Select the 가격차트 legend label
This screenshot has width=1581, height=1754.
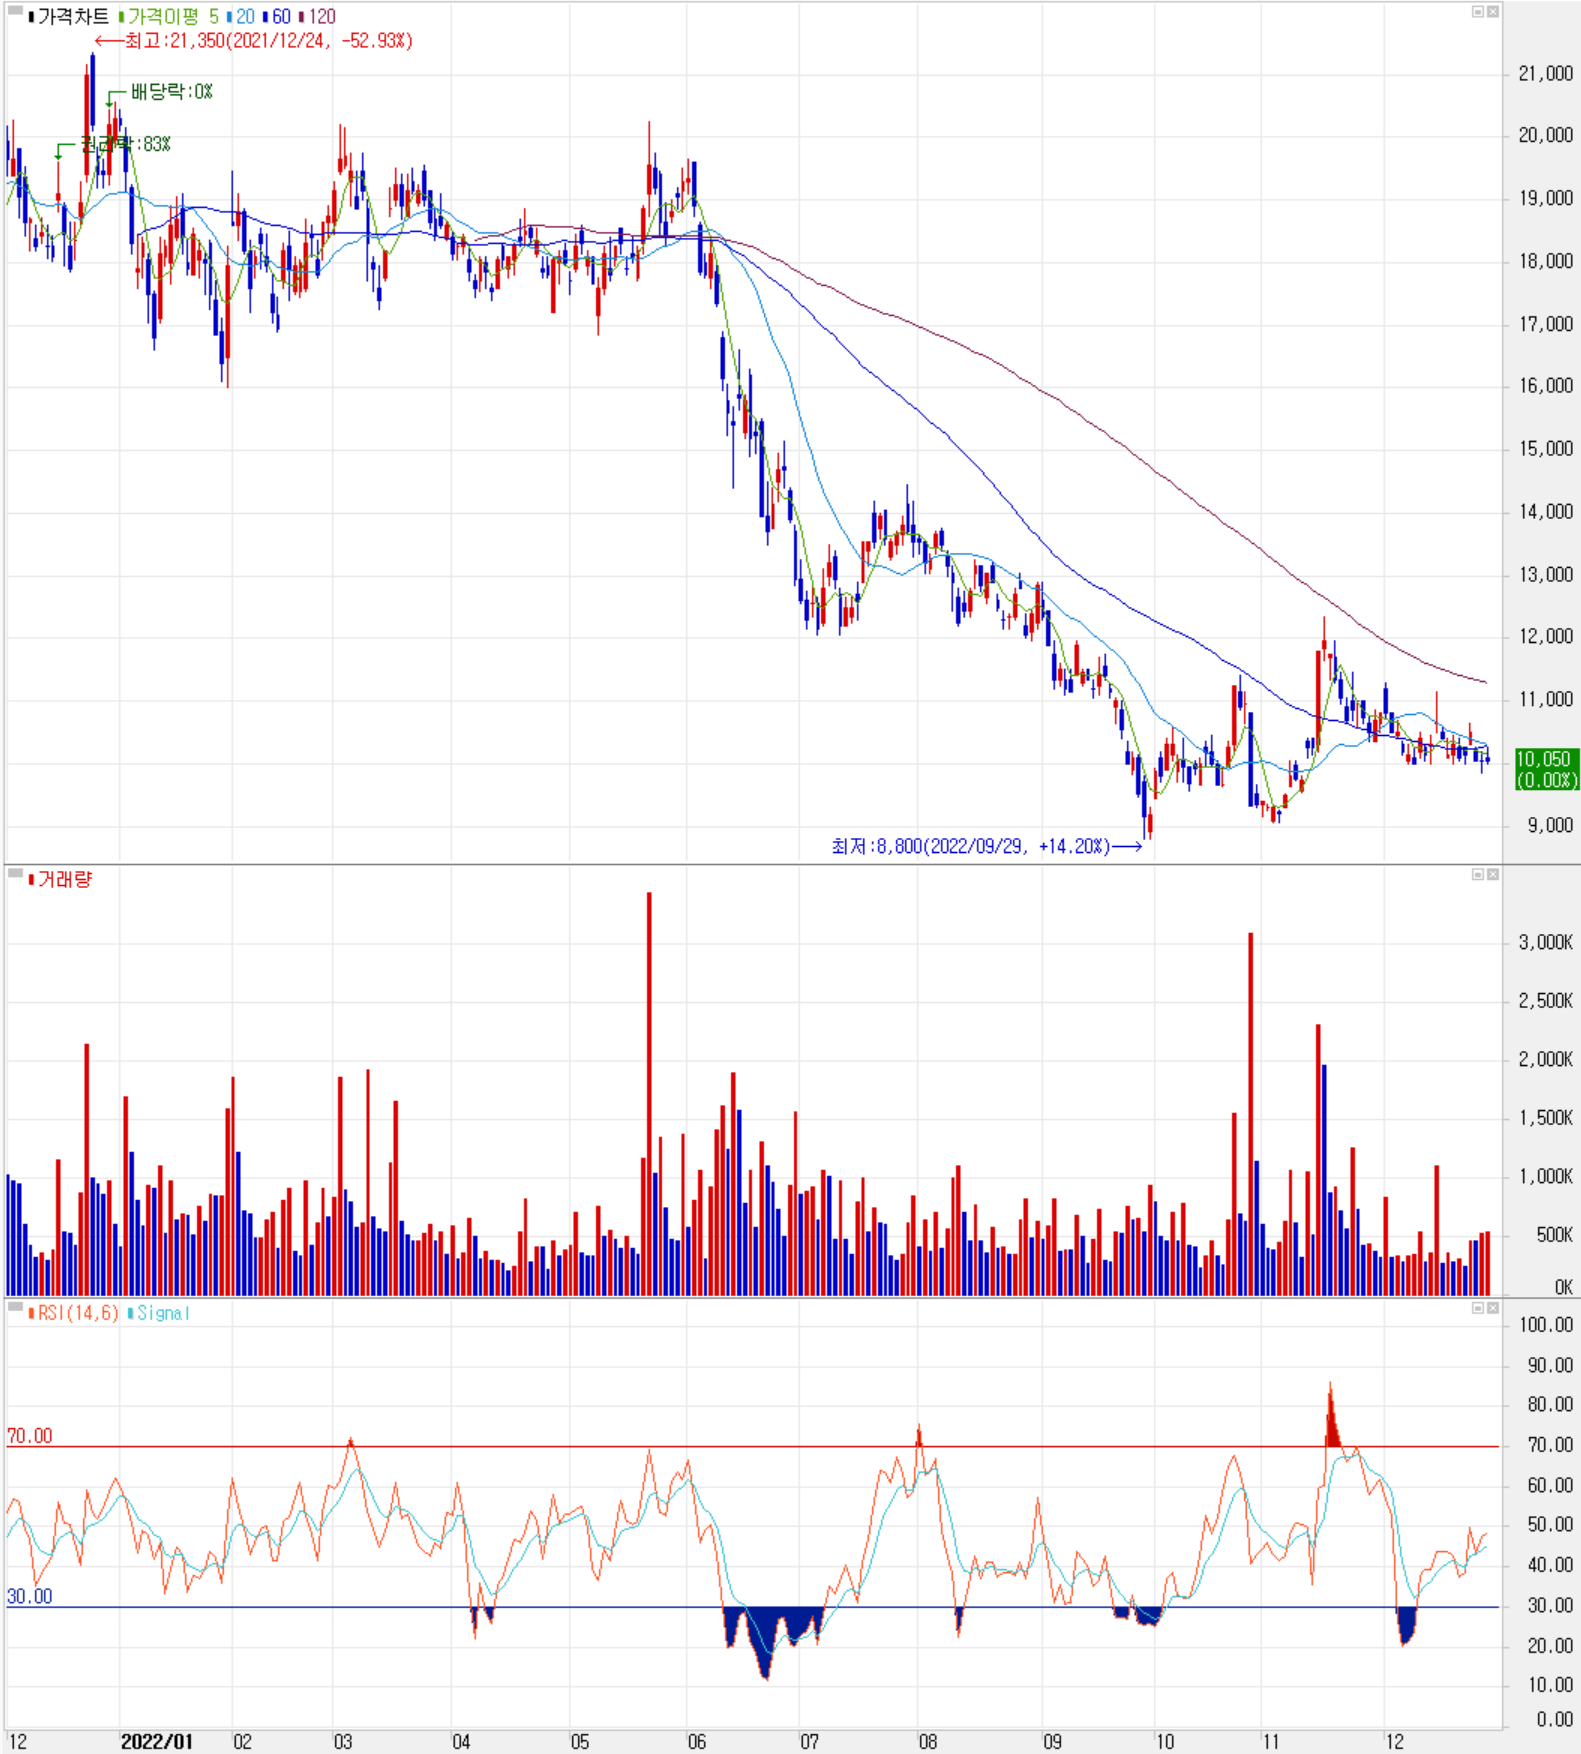(x=69, y=16)
